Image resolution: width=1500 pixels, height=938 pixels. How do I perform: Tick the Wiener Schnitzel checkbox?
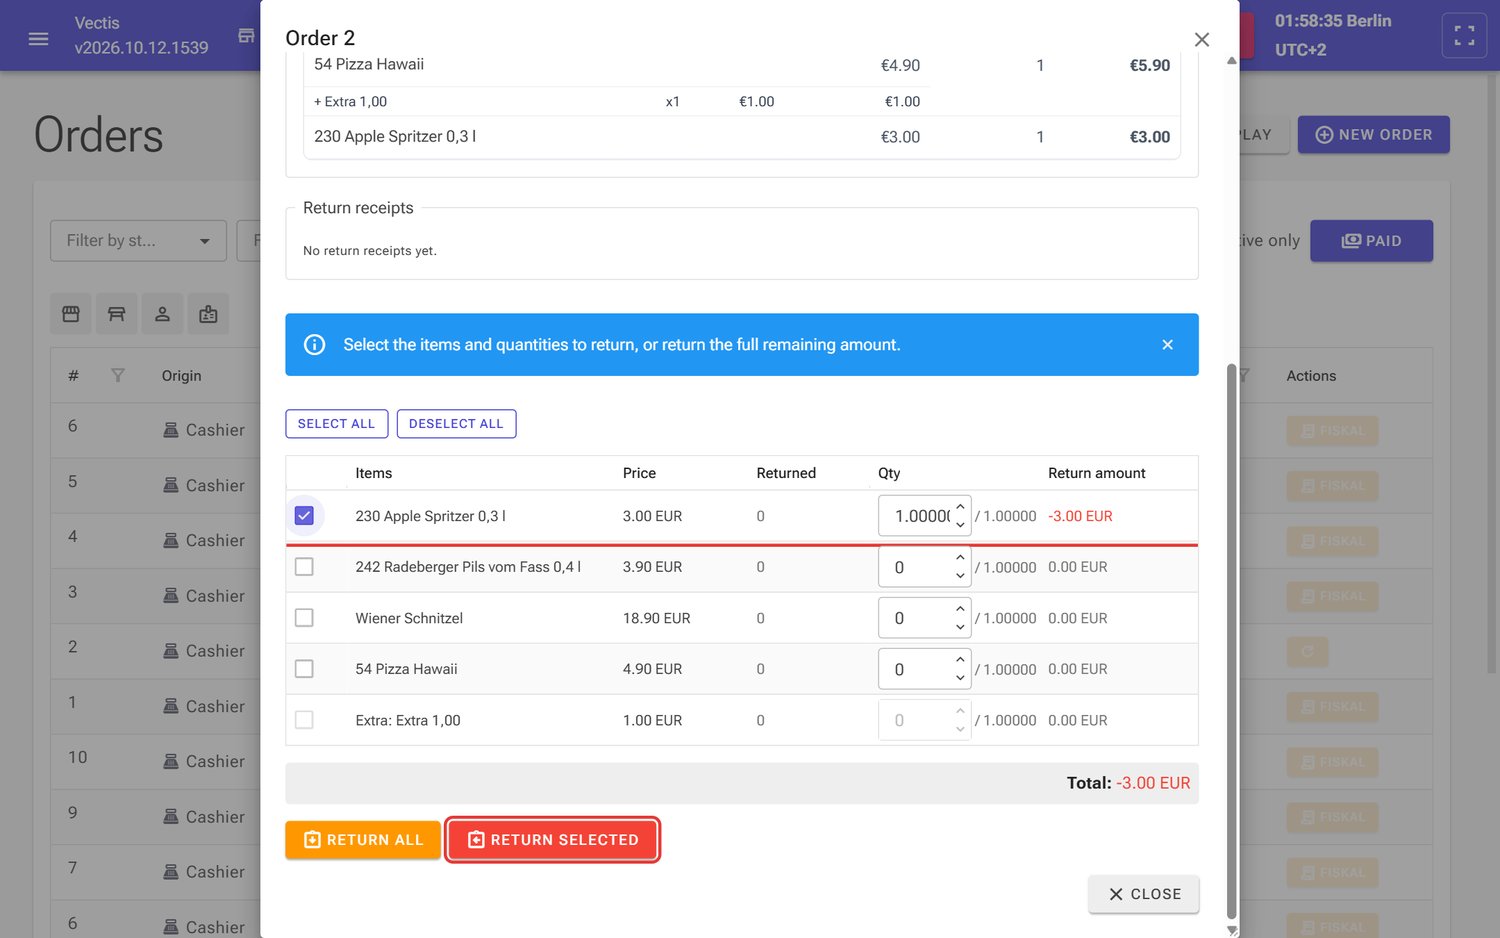pos(305,618)
